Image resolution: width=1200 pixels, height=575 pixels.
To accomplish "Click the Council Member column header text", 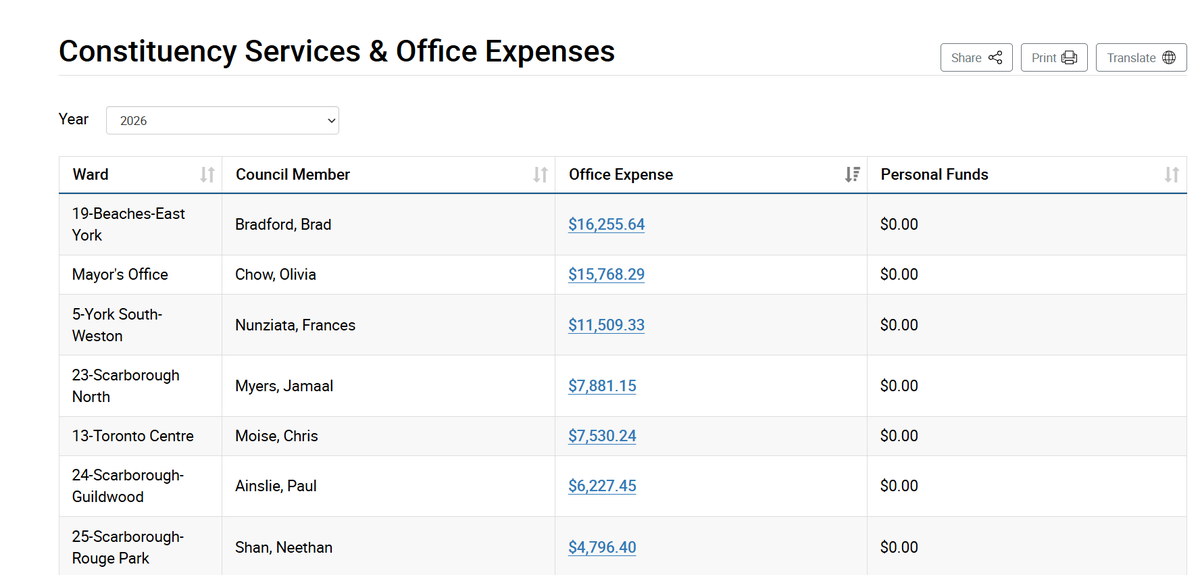I will click(x=293, y=174).
